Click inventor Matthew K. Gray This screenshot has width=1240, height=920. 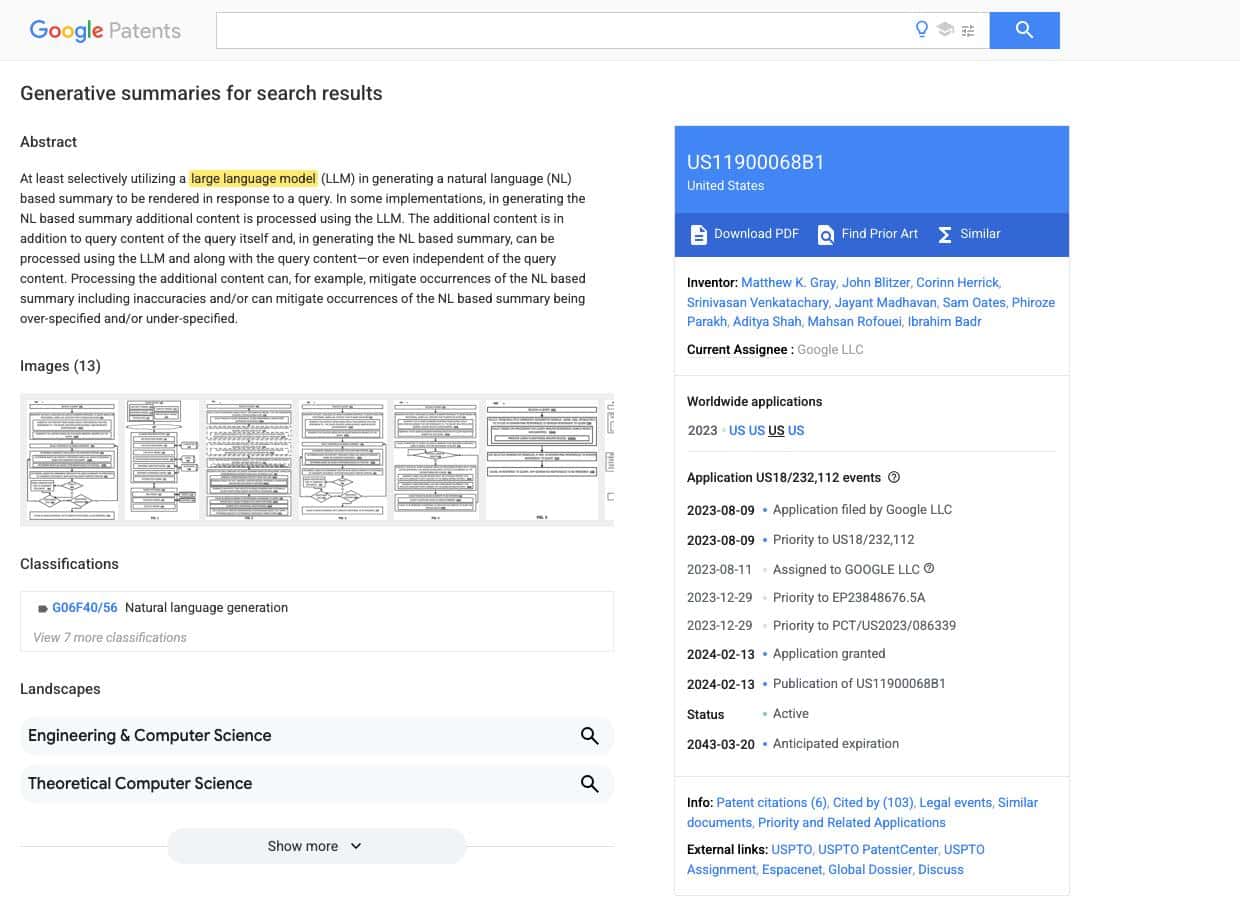[787, 282]
